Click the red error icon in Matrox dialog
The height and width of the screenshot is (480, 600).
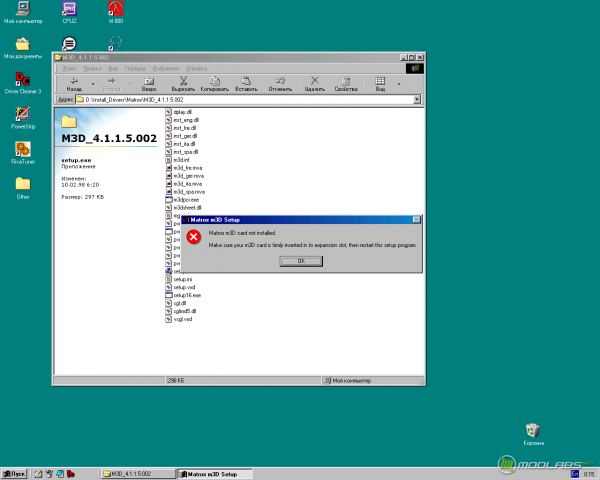[x=194, y=237]
